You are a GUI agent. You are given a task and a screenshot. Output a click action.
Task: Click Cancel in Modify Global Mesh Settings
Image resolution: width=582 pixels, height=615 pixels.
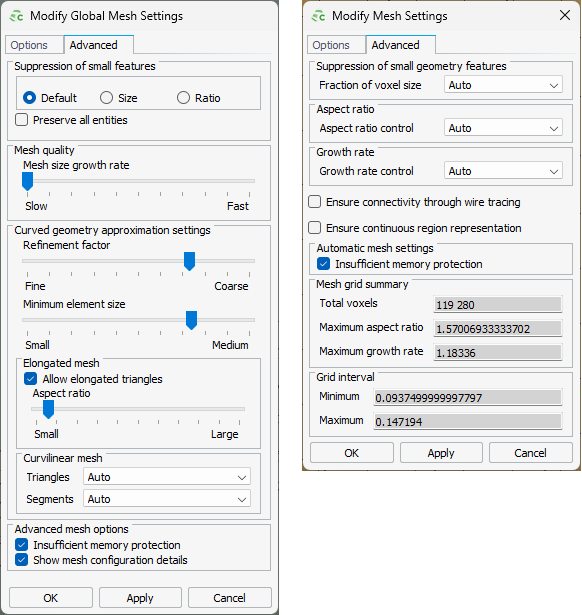coord(229,598)
